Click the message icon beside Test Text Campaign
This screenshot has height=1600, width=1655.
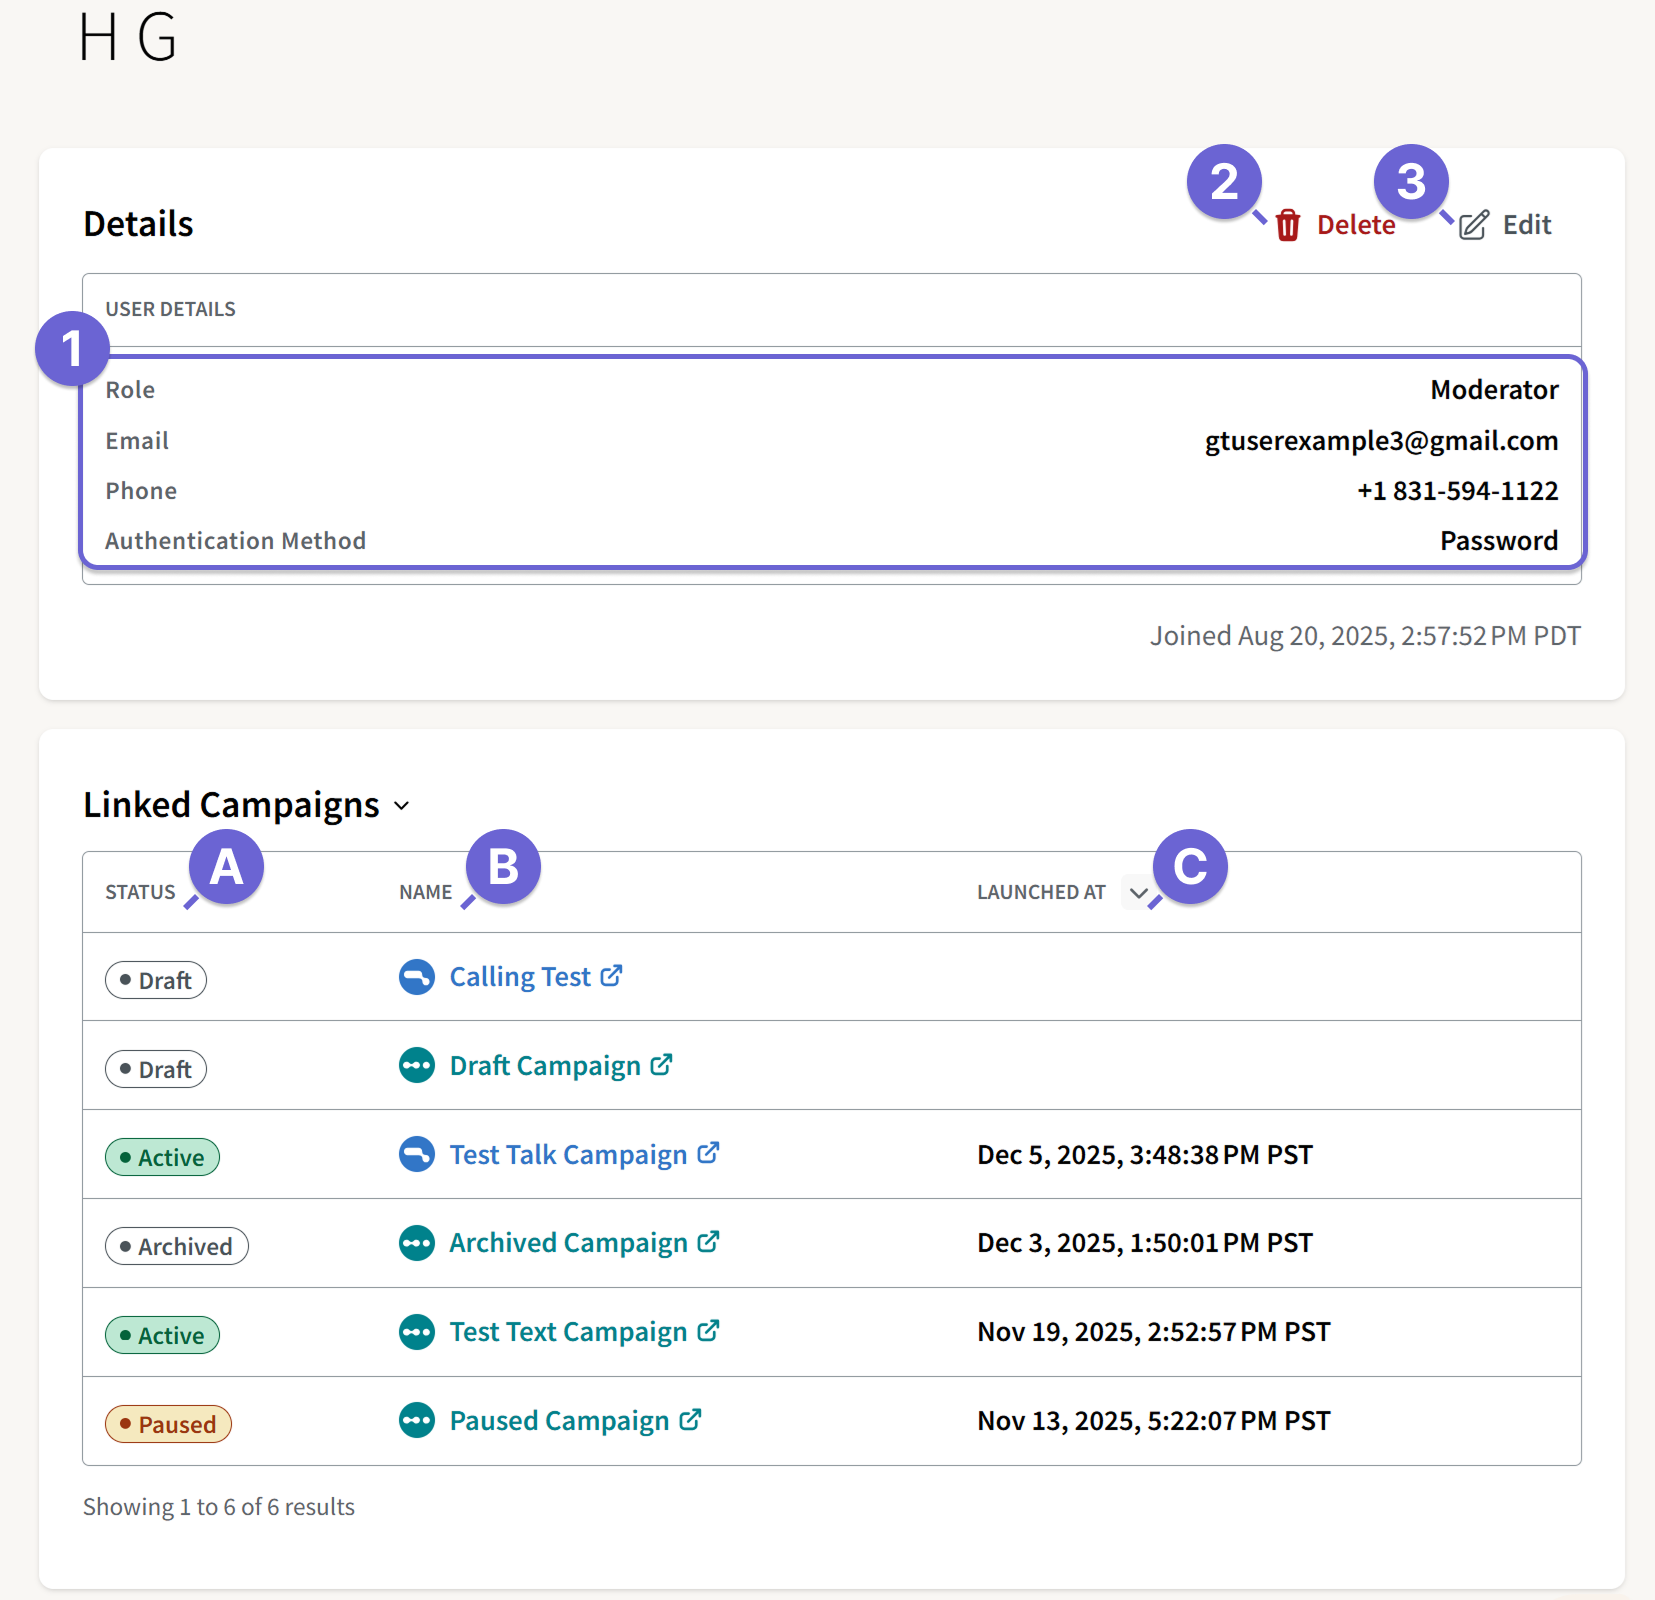(417, 1332)
